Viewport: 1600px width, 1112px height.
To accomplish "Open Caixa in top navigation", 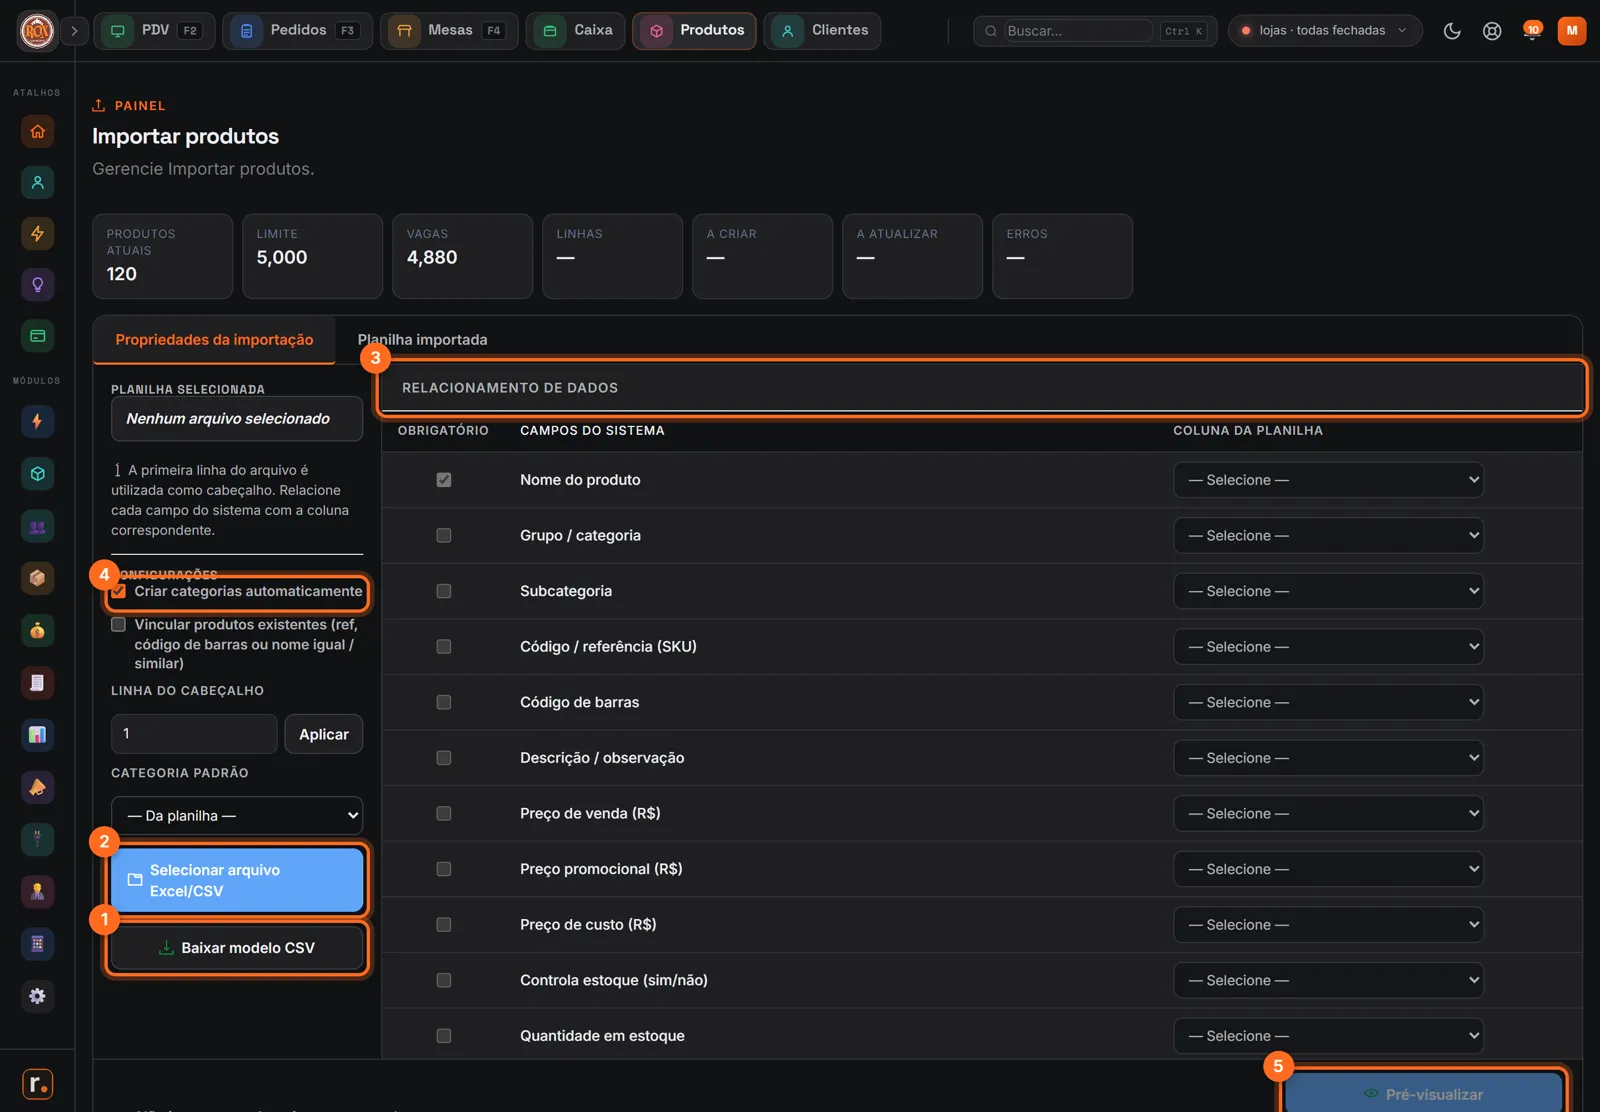I will click(x=576, y=31).
